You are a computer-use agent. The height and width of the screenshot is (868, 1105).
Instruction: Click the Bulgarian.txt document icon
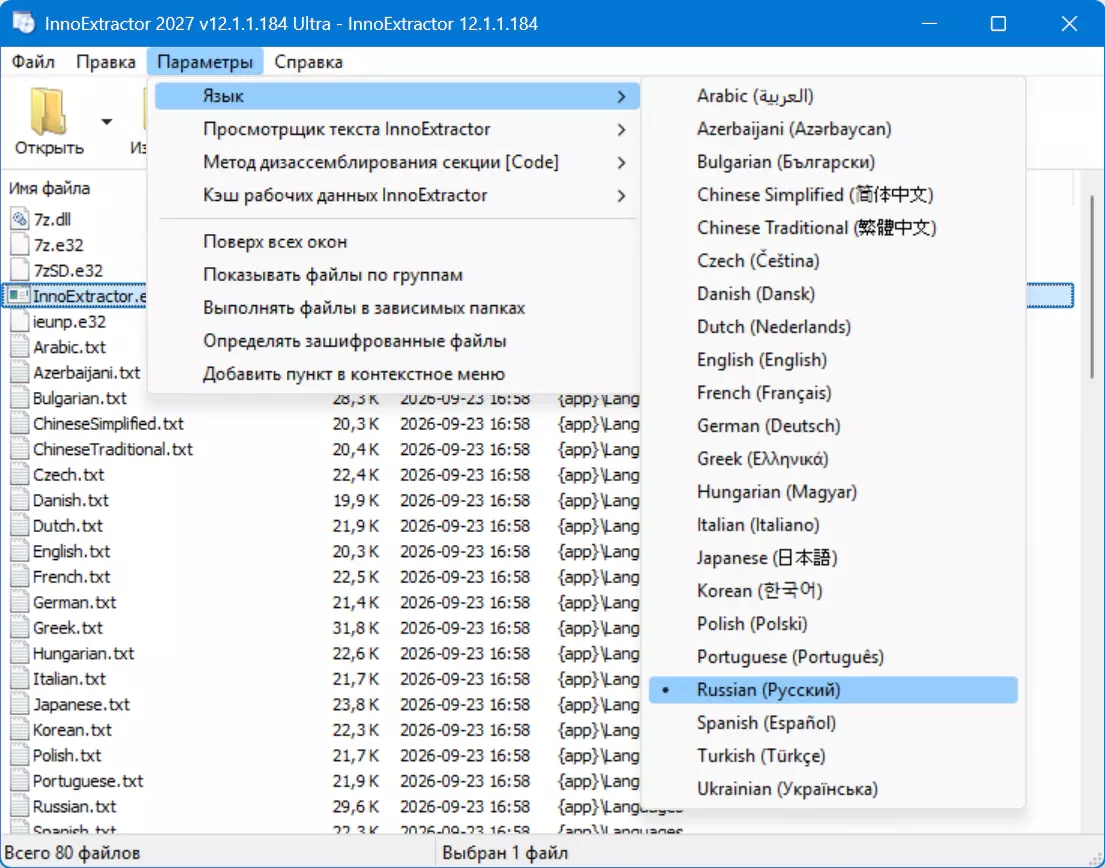pyautogui.click(x=20, y=398)
